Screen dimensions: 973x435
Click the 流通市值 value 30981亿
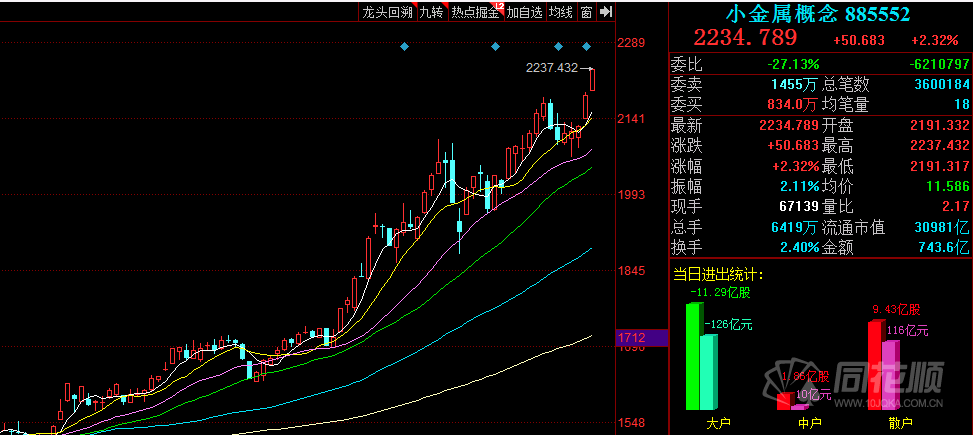coord(940,227)
